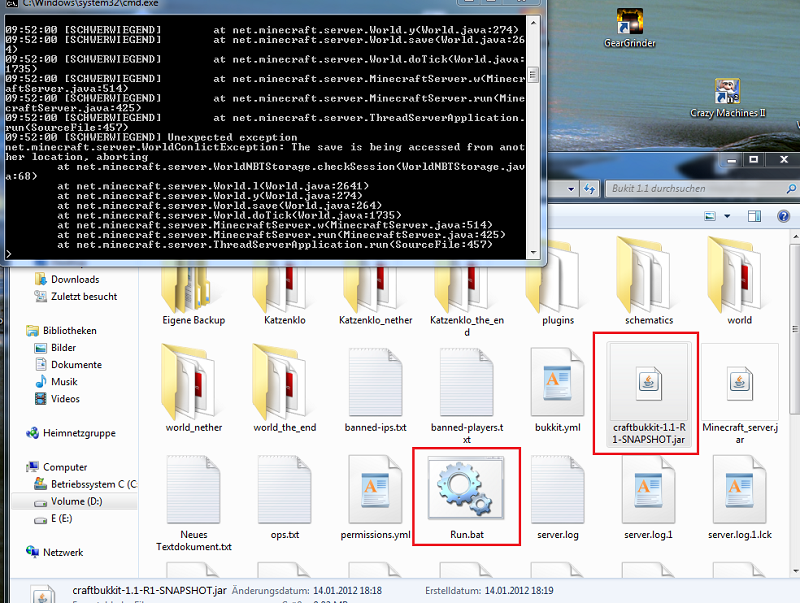Viewport: 800px width, 603px height.
Task: Select the world folder
Action: point(740,282)
